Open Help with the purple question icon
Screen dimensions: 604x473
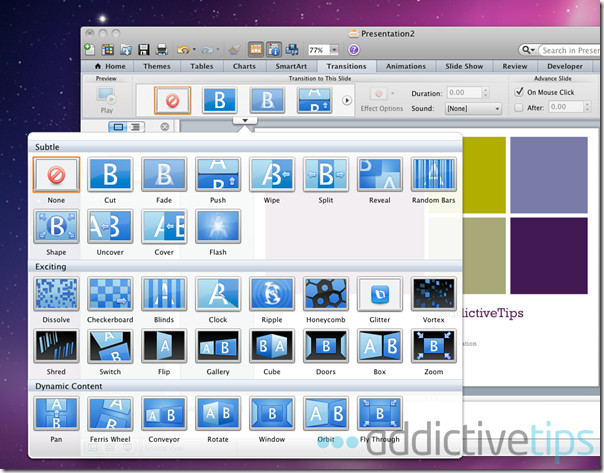tap(354, 50)
